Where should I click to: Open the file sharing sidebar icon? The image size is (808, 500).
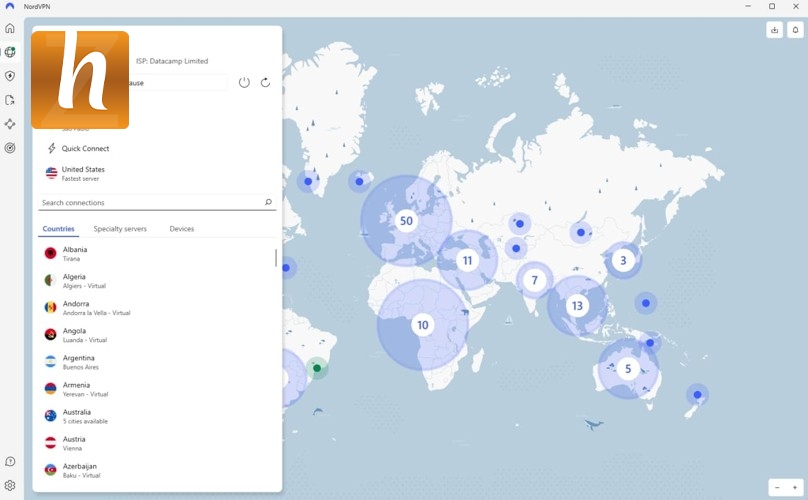[x=10, y=100]
